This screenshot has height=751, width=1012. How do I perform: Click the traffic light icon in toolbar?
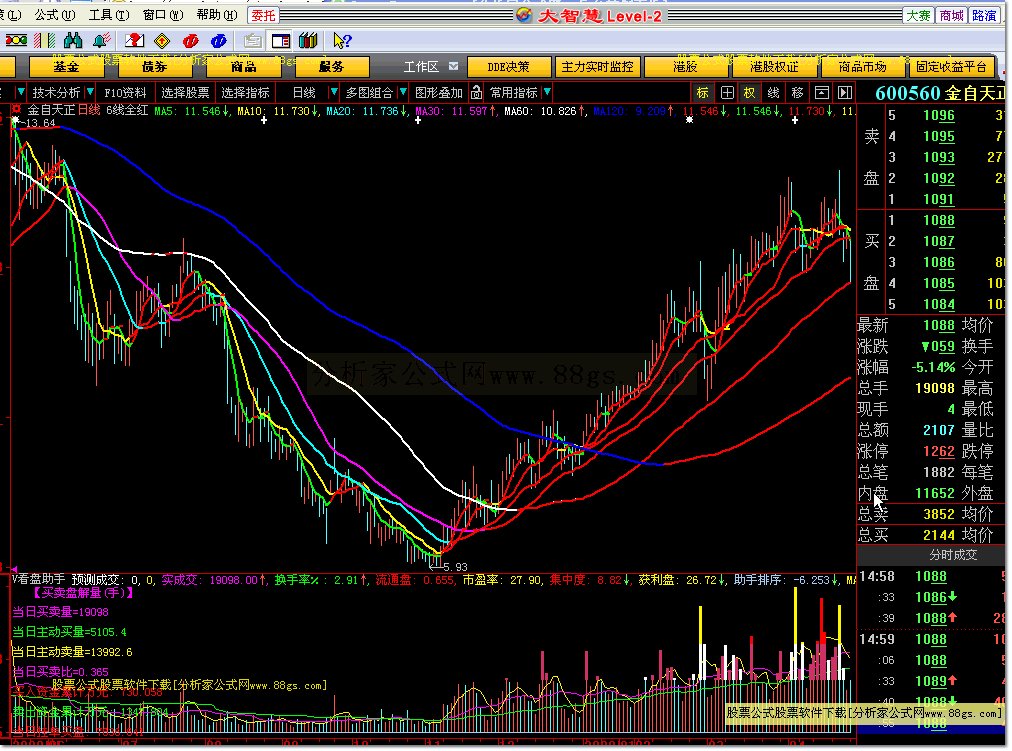point(15,41)
